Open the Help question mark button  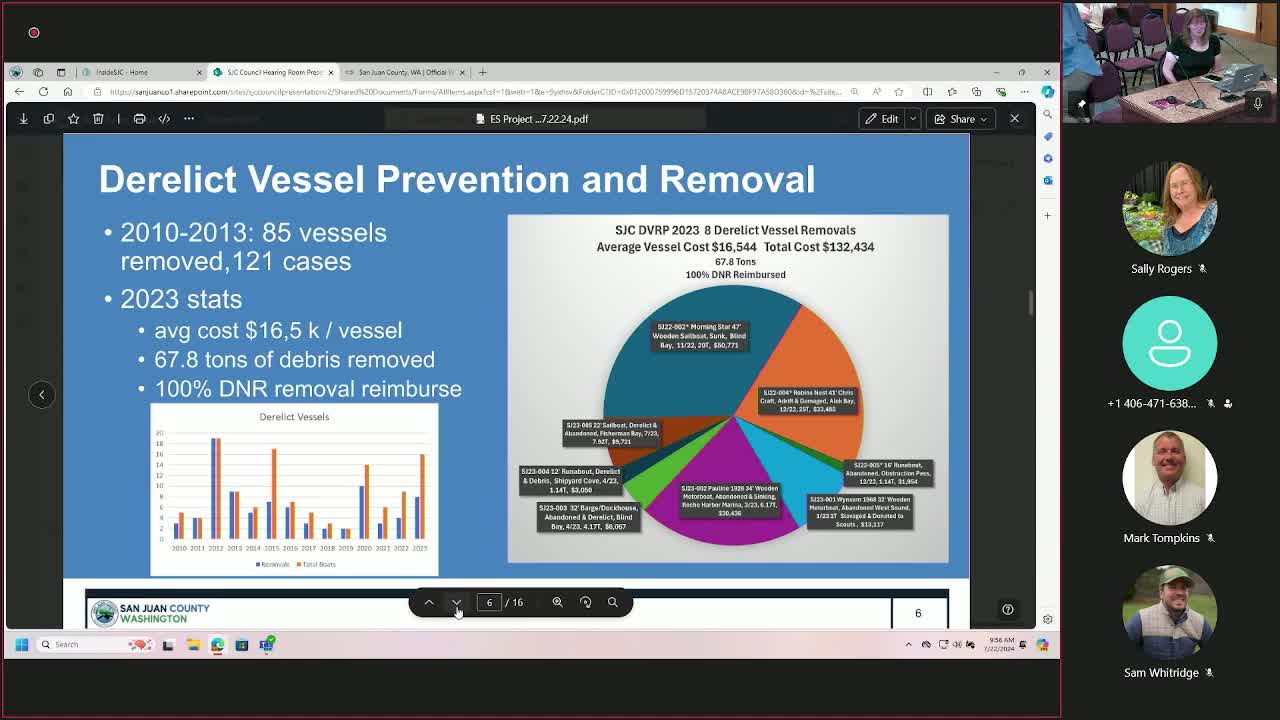point(1007,609)
